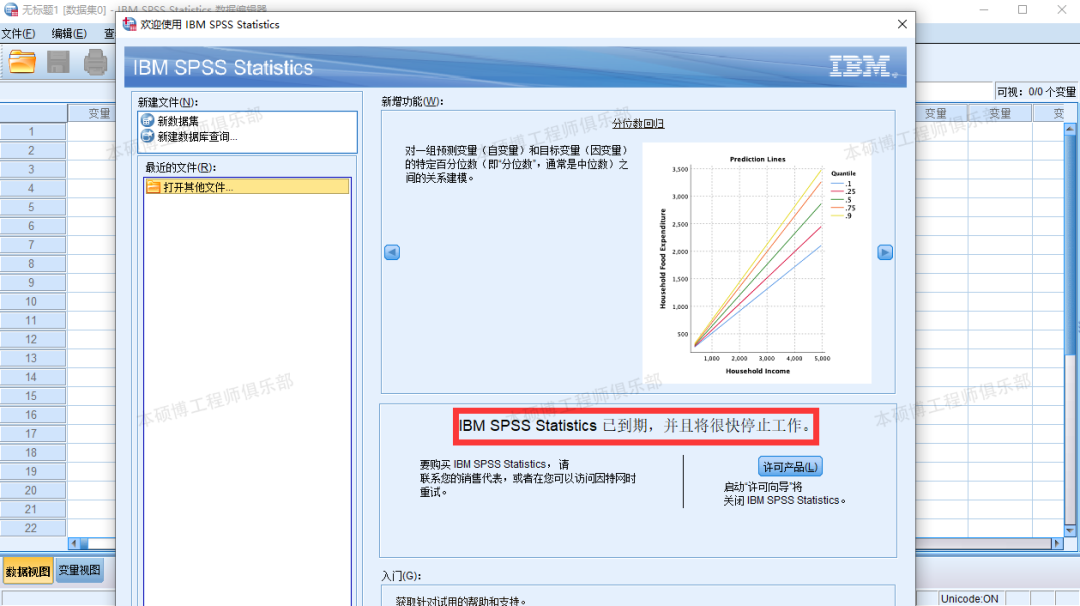The image size is (1080, 606).
Task: Click vertical scrollbar down arrow in Data Editor
Action: point(1070,531)
